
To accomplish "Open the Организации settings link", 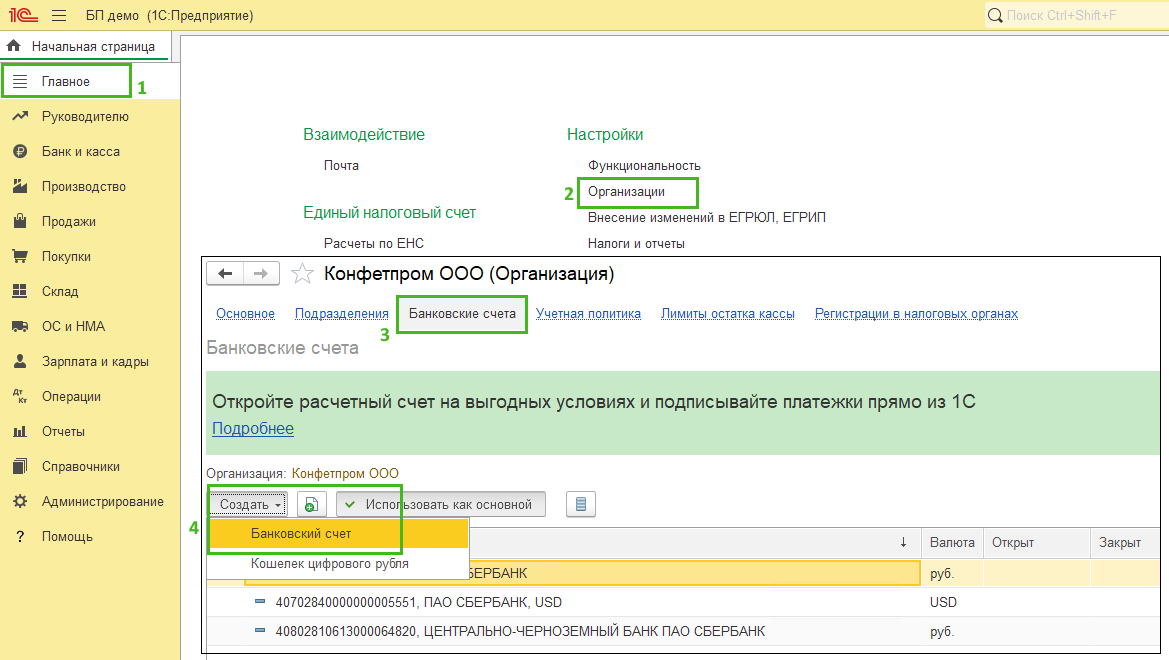I will (626, 192).
